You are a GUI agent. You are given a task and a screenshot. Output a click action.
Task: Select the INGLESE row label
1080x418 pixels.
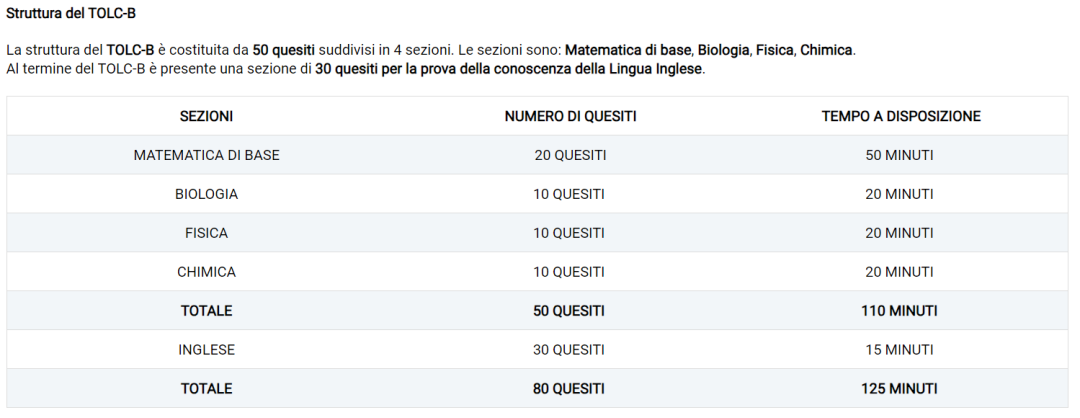206,350
